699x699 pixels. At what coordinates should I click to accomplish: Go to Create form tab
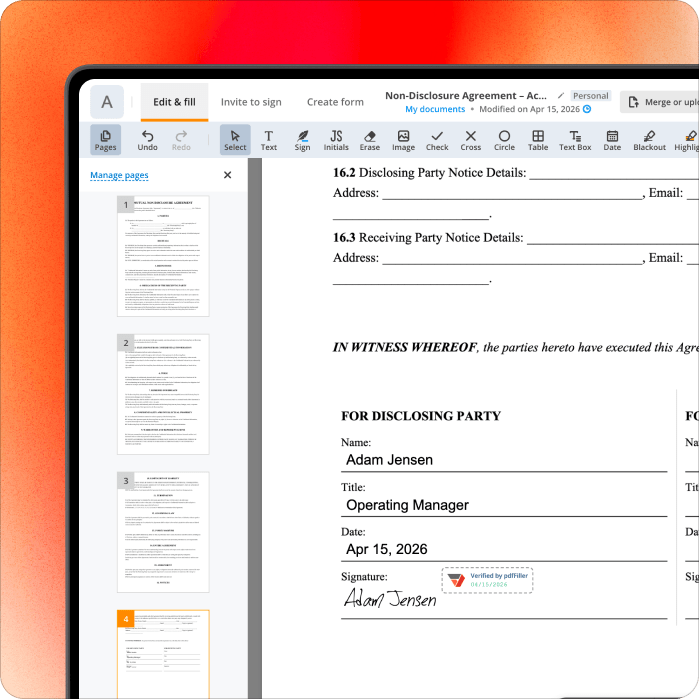click(335, 102)
